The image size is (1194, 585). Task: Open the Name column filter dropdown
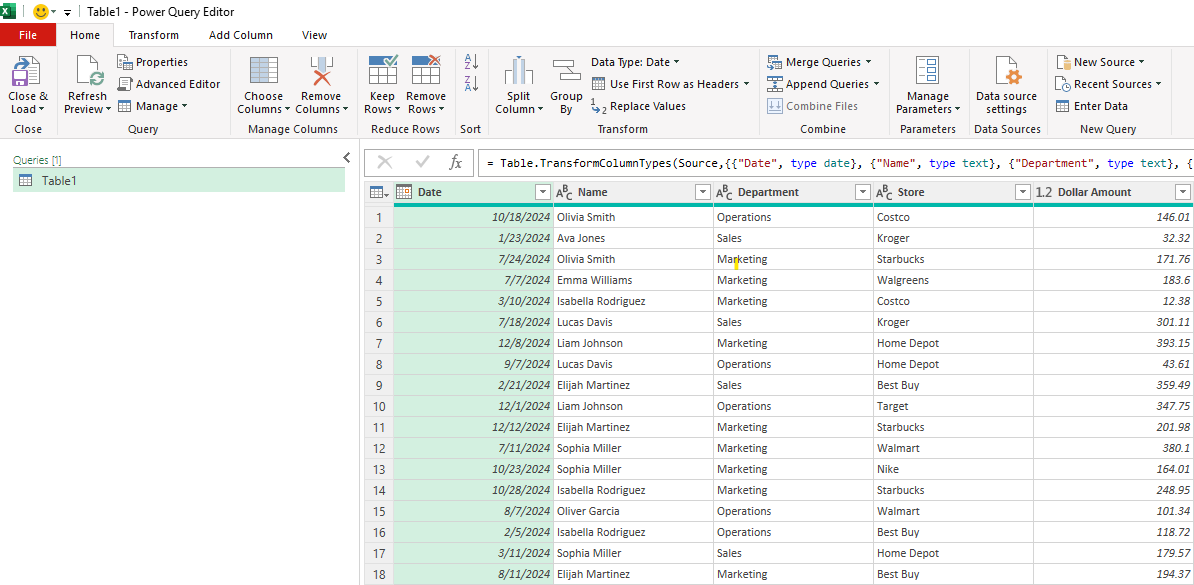pyautogui.click(x=703, y=193)
